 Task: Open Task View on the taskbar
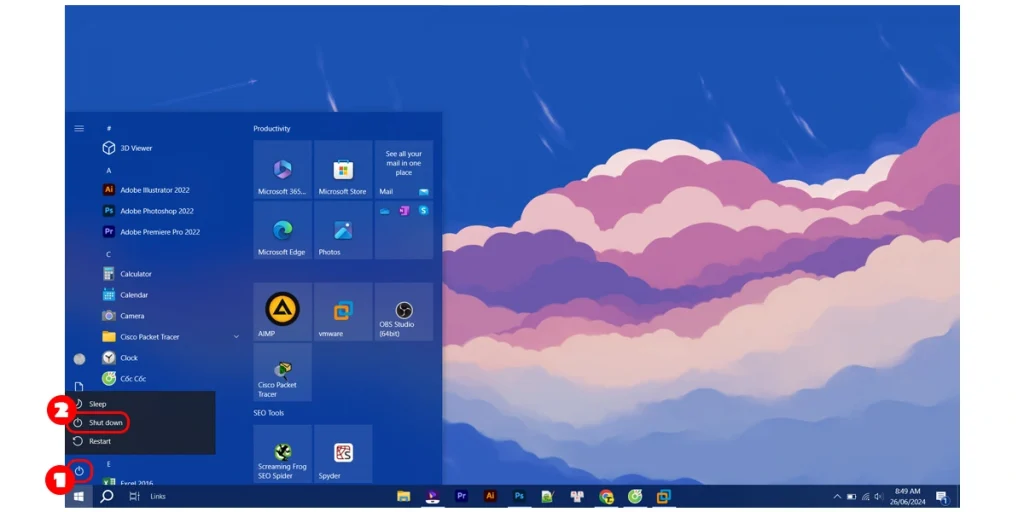click(x=134, y=496)
